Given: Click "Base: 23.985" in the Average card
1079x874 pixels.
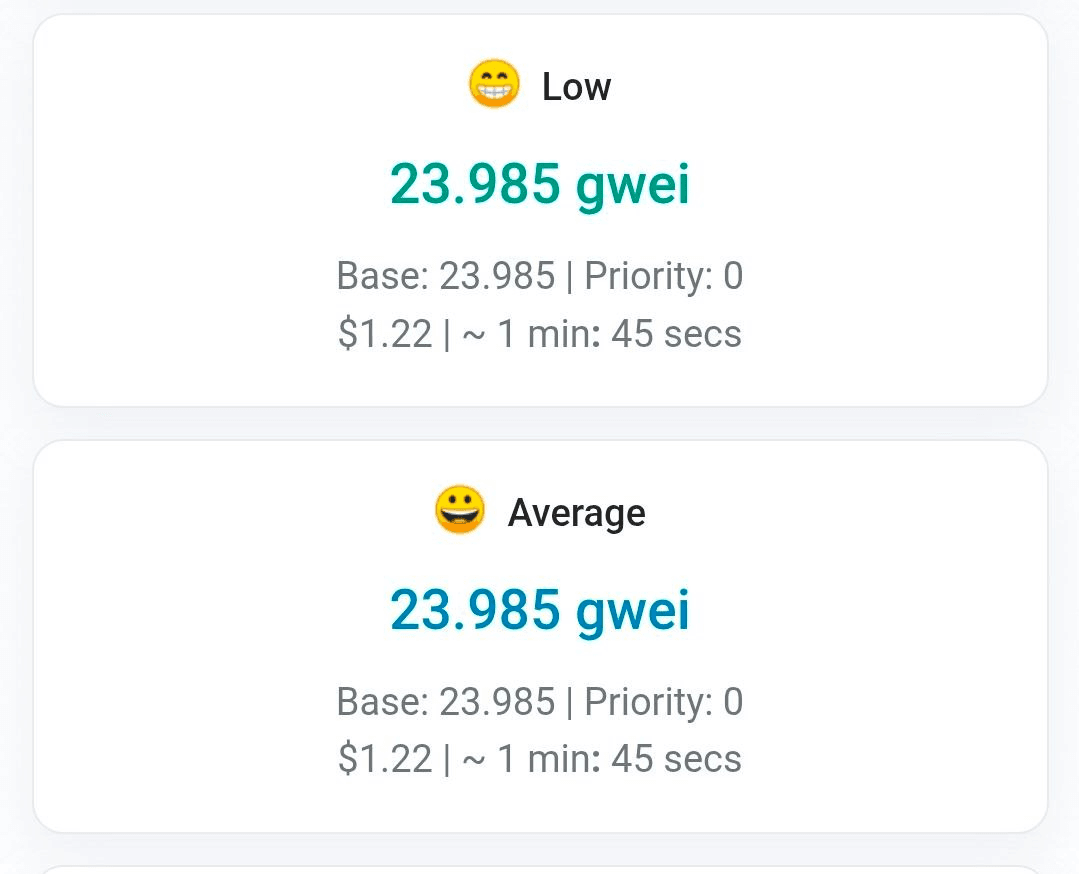Looking at the screenshot, I should 445,702.
